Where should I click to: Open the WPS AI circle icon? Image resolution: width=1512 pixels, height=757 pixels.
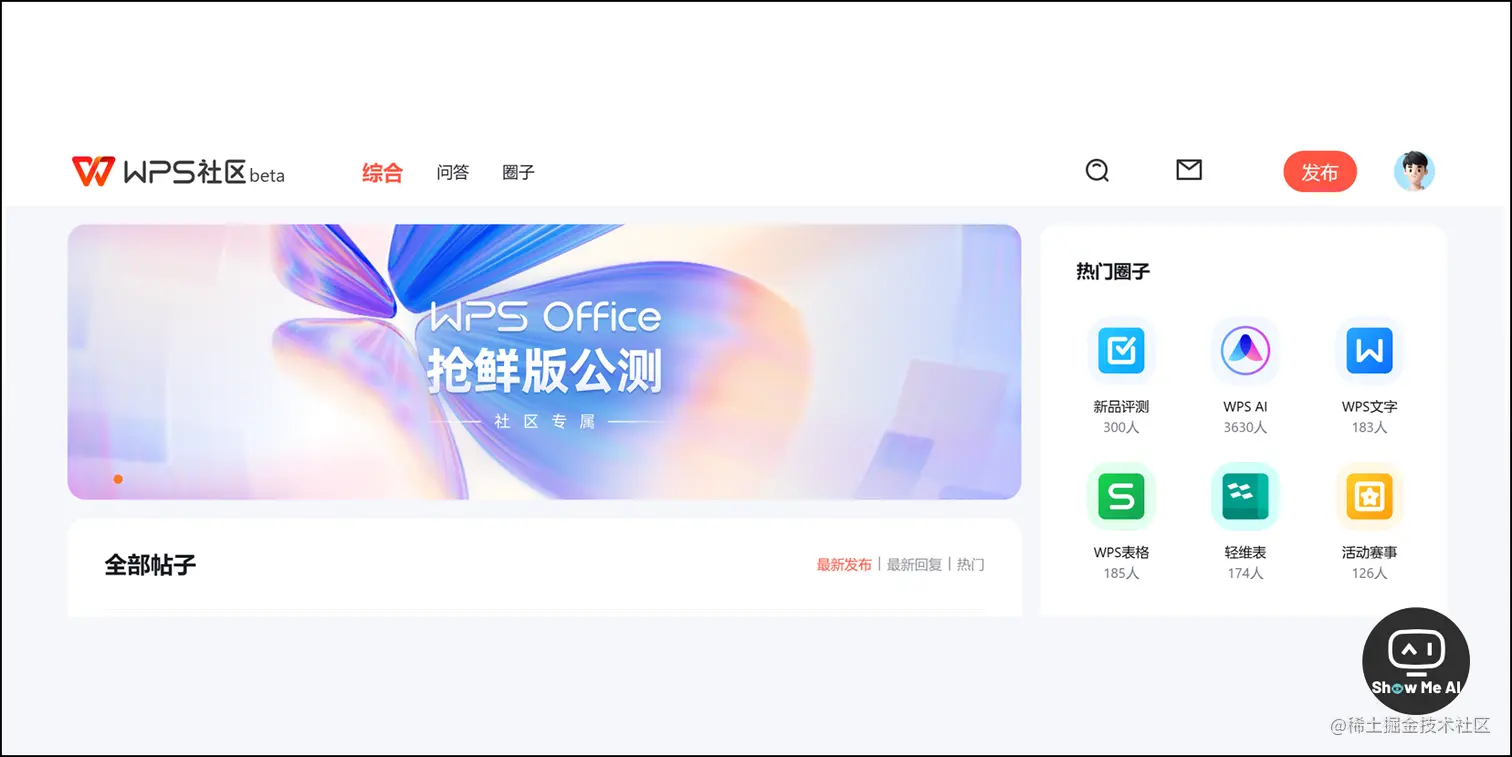(1245, 351)
